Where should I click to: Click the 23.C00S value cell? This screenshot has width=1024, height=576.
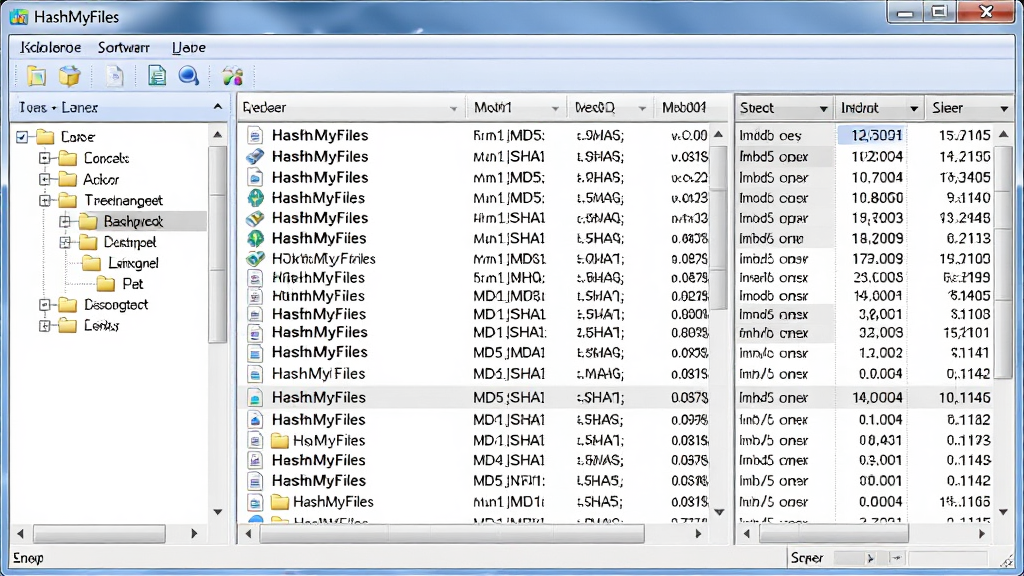tap(878, 278)
